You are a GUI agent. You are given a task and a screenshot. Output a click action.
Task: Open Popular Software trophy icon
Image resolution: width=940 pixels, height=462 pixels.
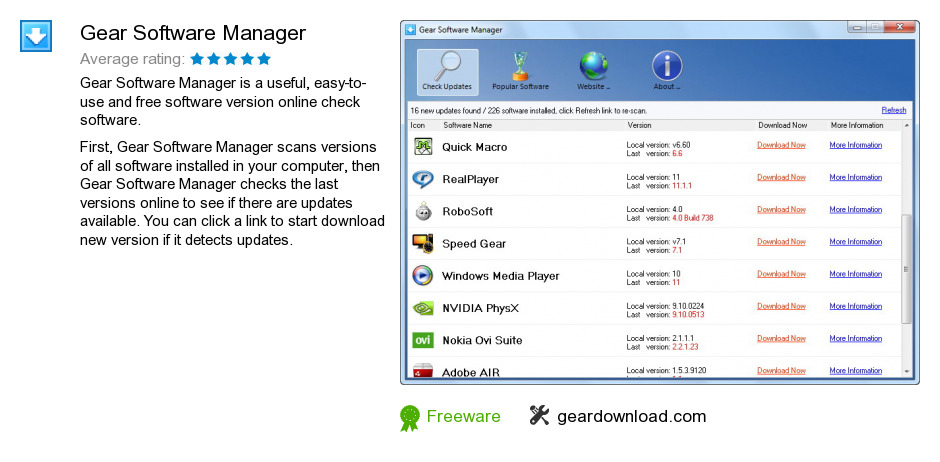click(520, 73)
